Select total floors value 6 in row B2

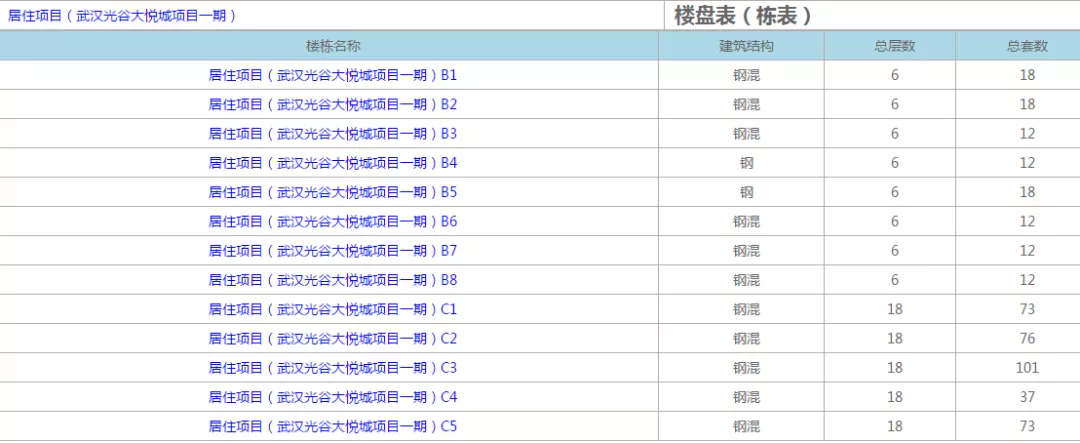pos(895,104)
